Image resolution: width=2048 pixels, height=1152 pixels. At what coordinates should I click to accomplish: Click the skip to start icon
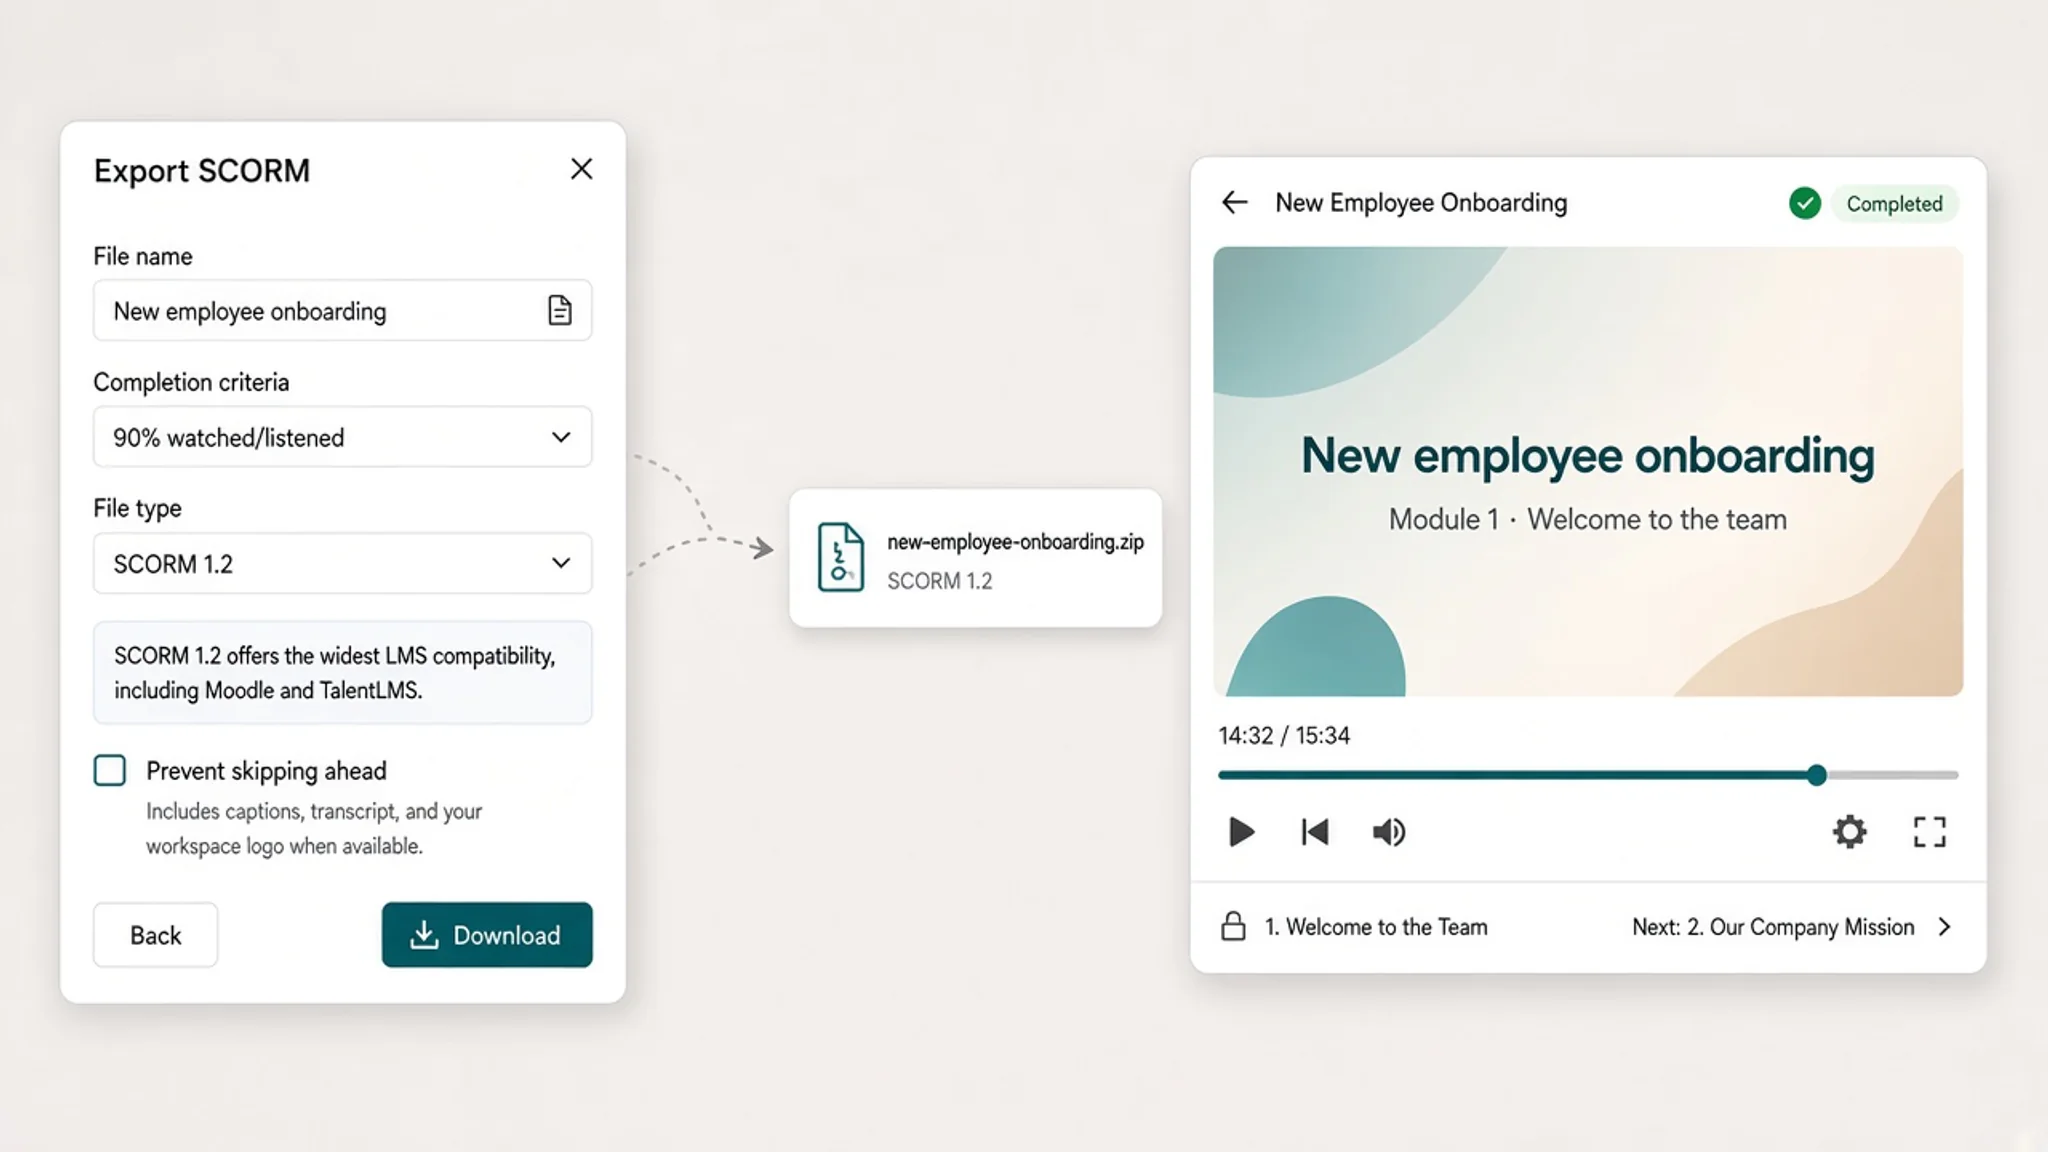click(1315, 832)
